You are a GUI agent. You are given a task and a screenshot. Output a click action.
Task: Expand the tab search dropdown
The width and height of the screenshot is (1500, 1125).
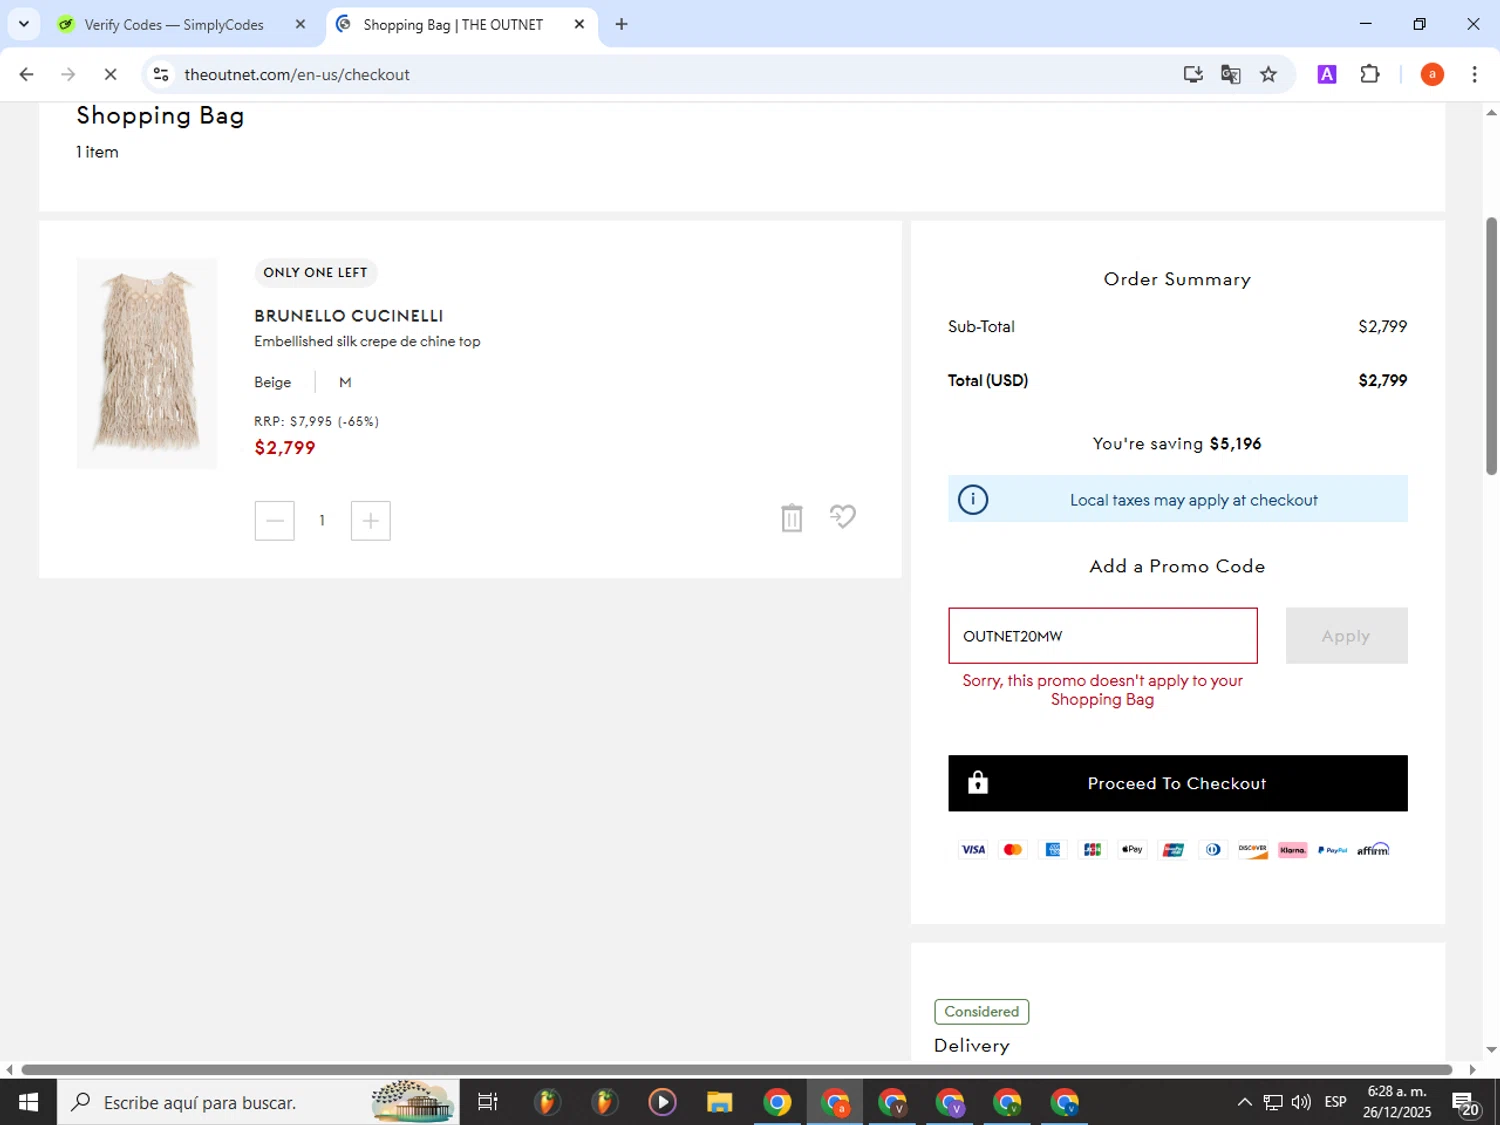(23, 24)
